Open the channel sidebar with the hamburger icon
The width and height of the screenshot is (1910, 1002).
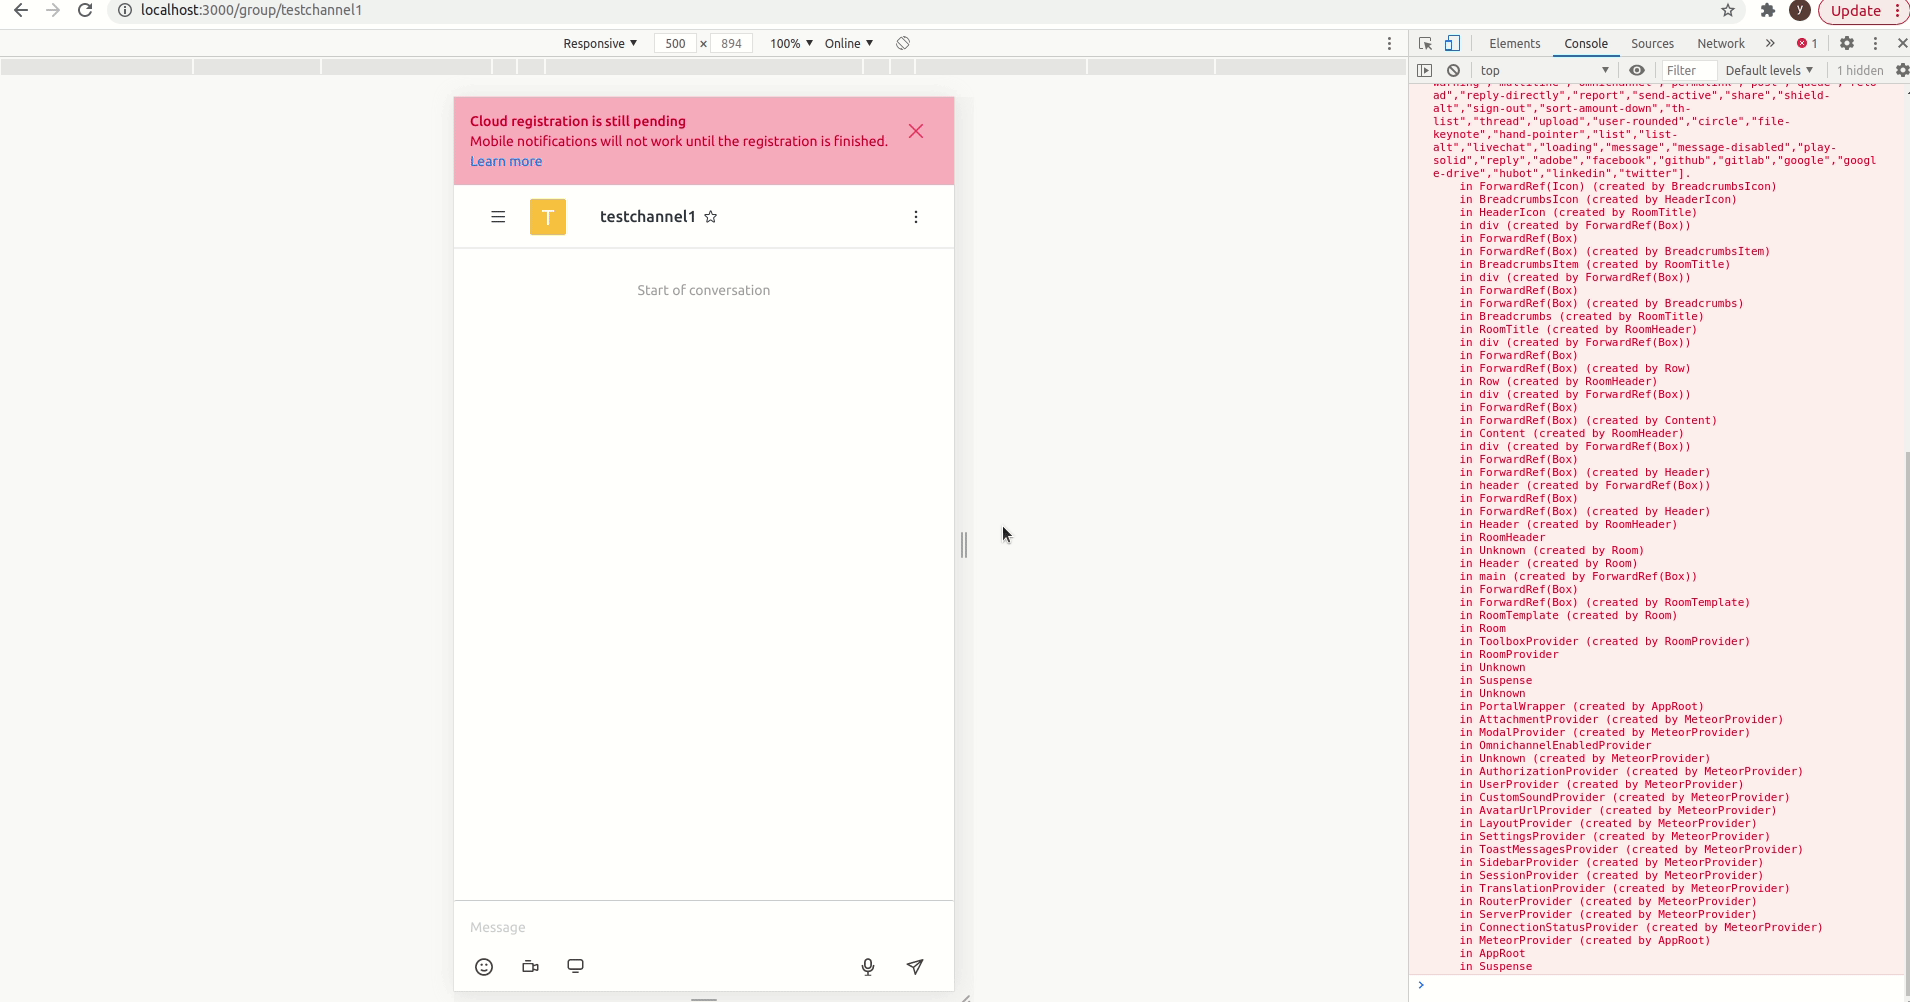coord(498,217)
